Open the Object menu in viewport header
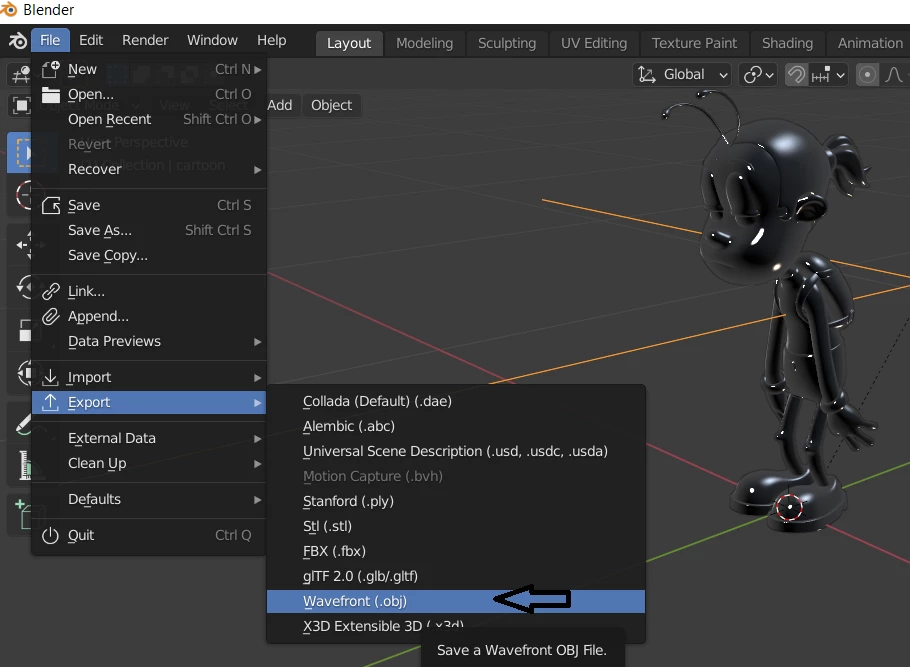The width and height of the screenshot is (910, 667). pos(331,105)
